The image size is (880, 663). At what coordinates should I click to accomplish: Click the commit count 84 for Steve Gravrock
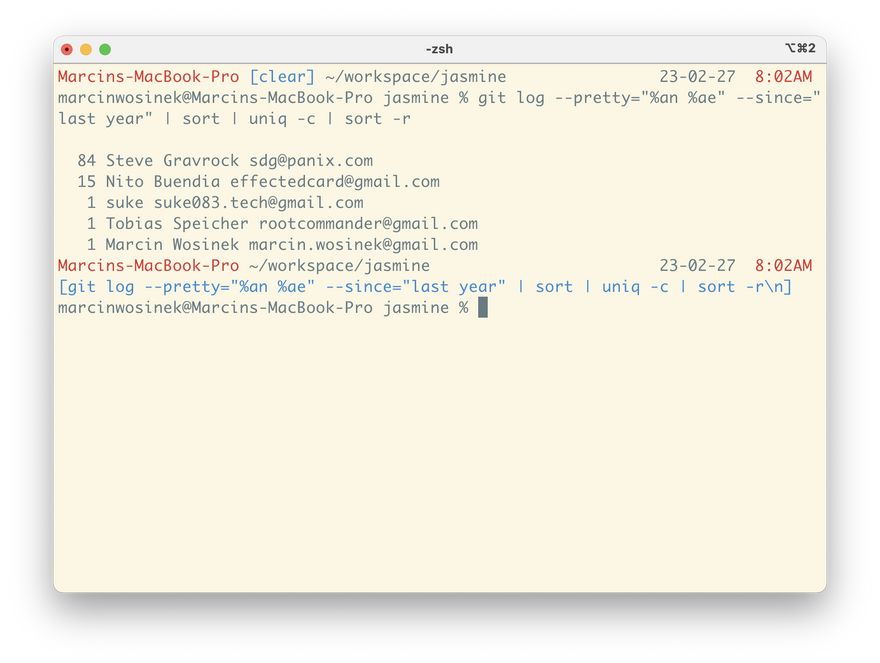(x=86, y=161)
